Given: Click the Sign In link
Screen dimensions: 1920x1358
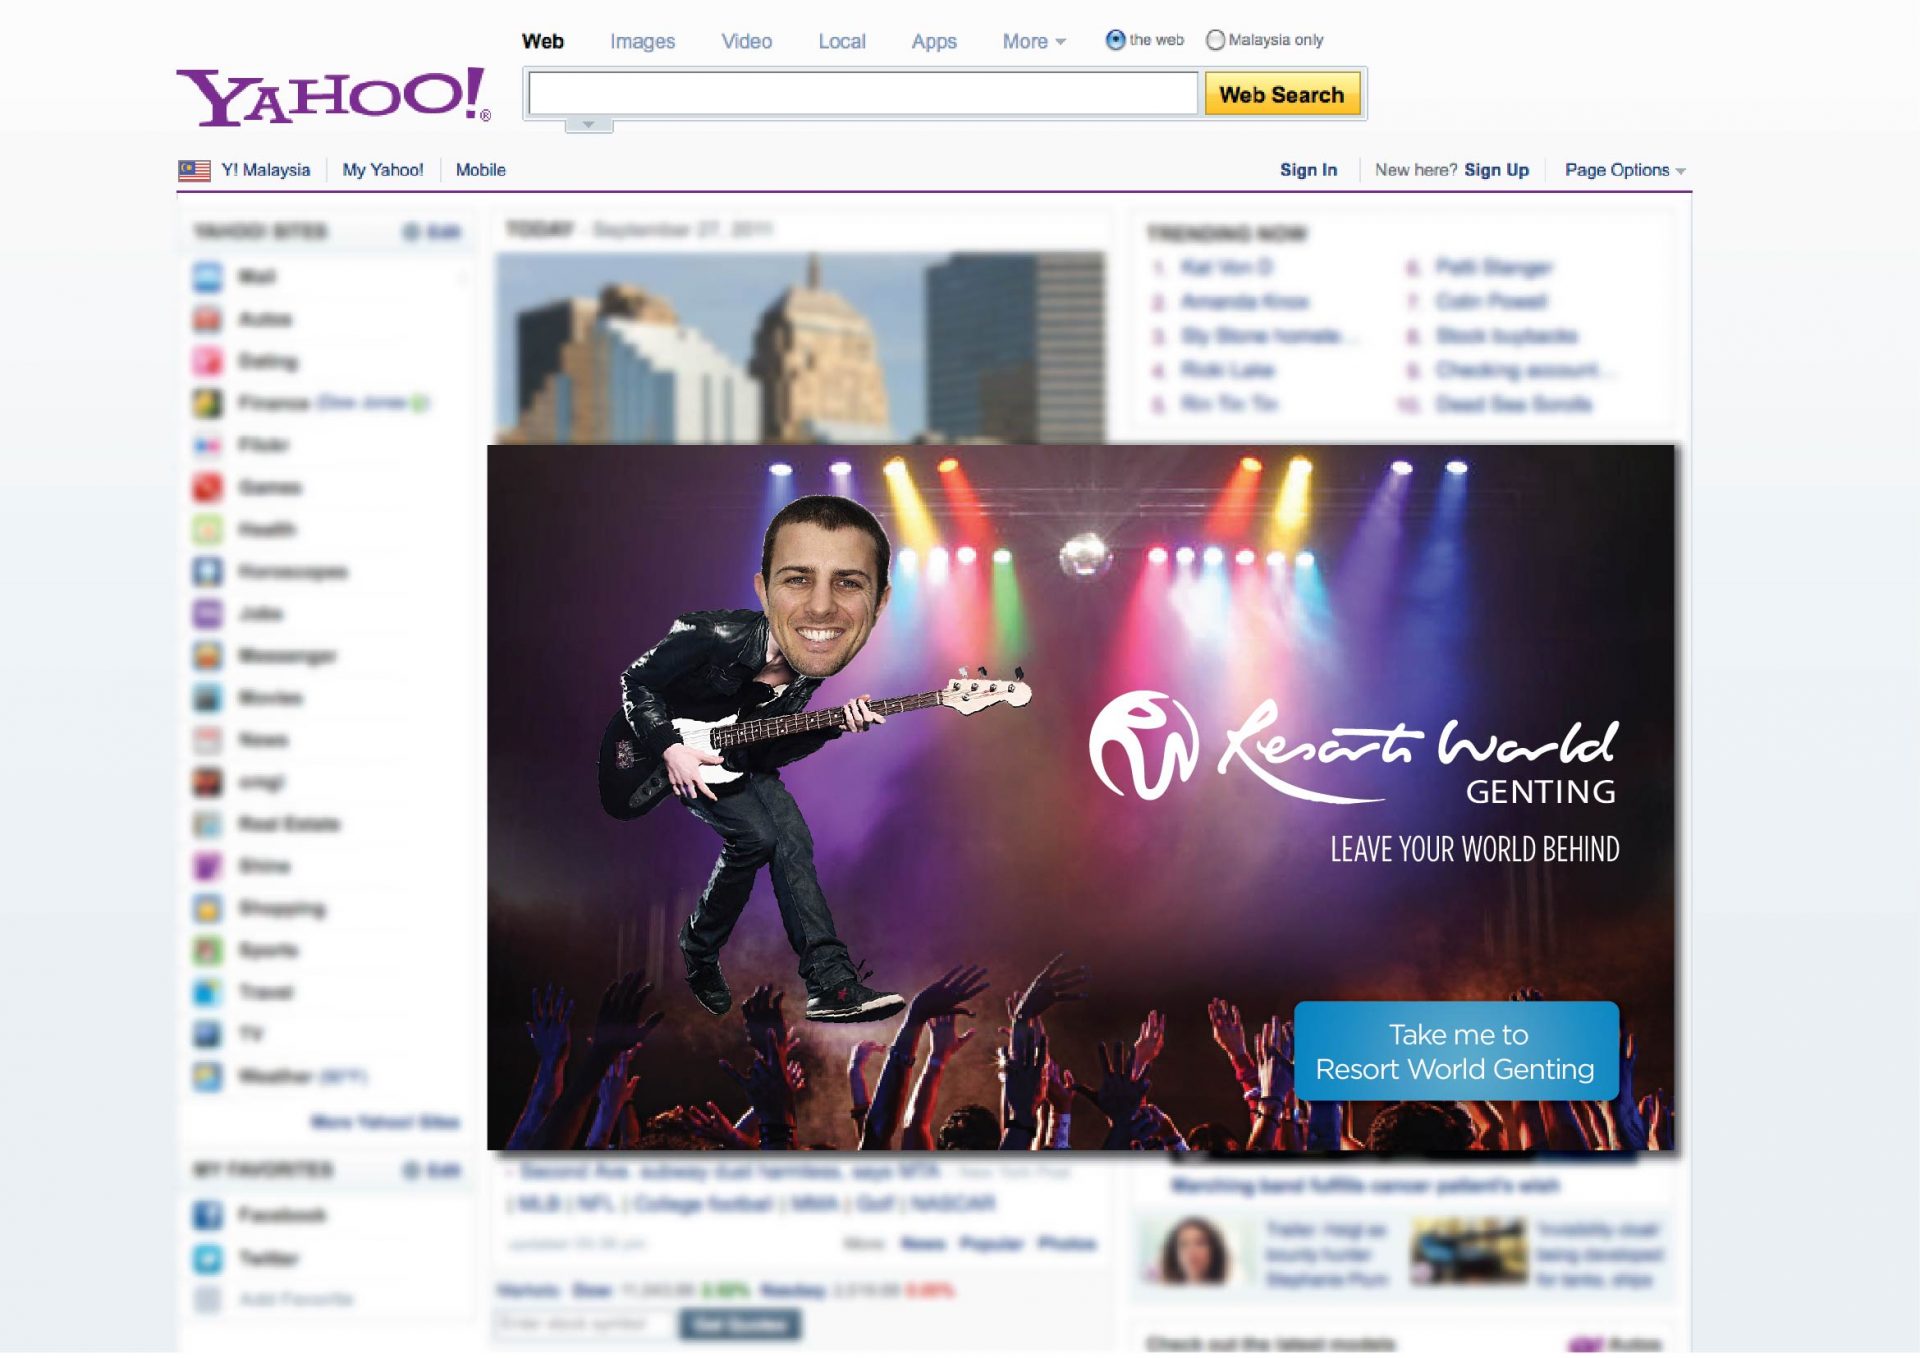Looking at the screenshot, I should (x=1308, y=170).
